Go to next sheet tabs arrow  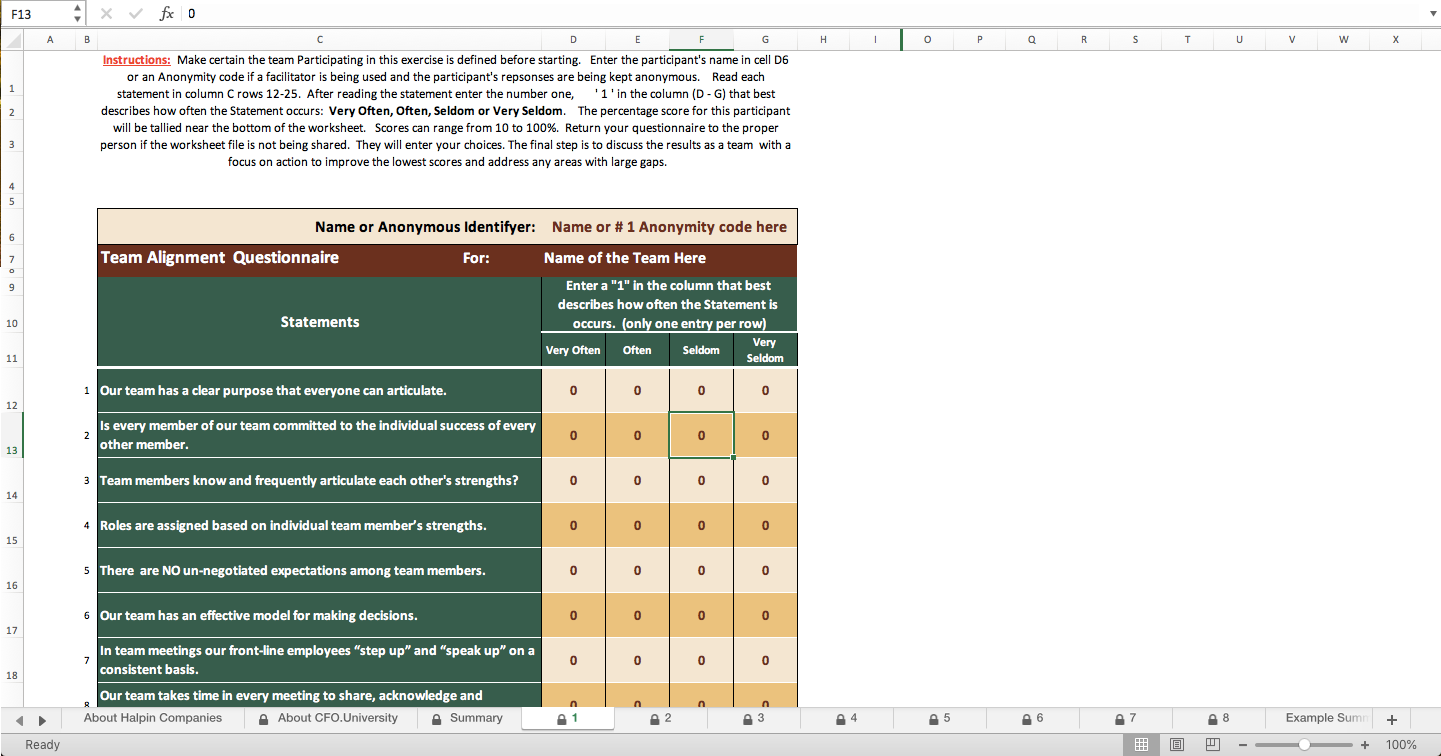coord(43,720)
